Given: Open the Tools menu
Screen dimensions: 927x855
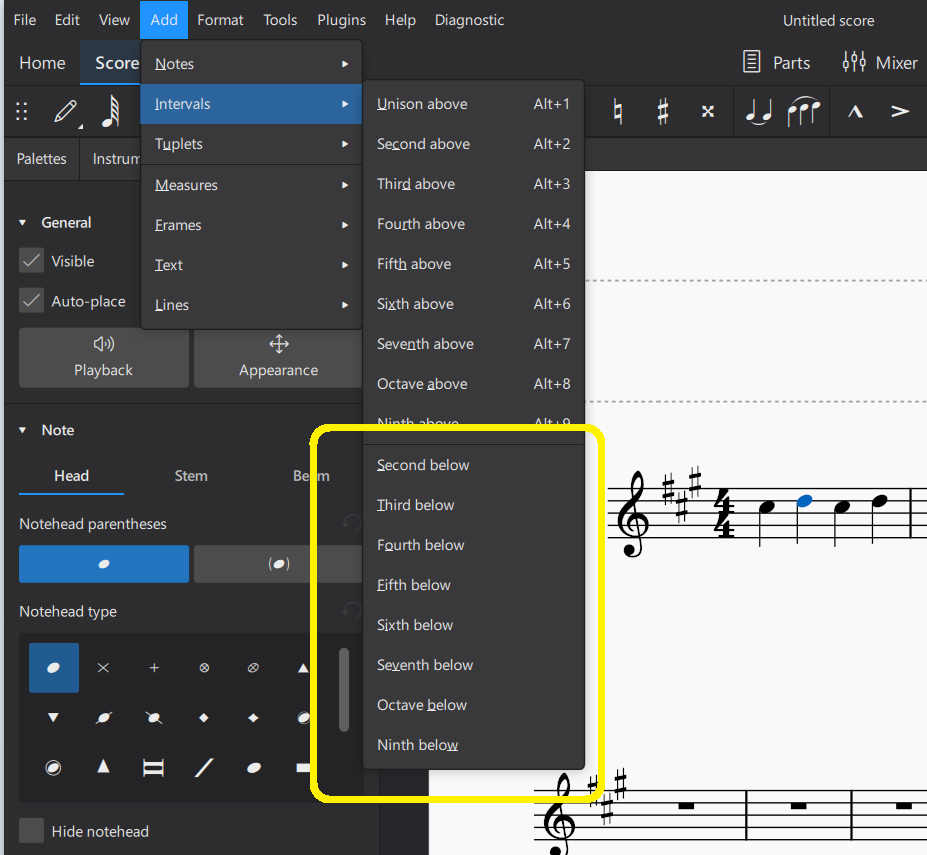Looking at the screenshot, I should tap(280, 20).
